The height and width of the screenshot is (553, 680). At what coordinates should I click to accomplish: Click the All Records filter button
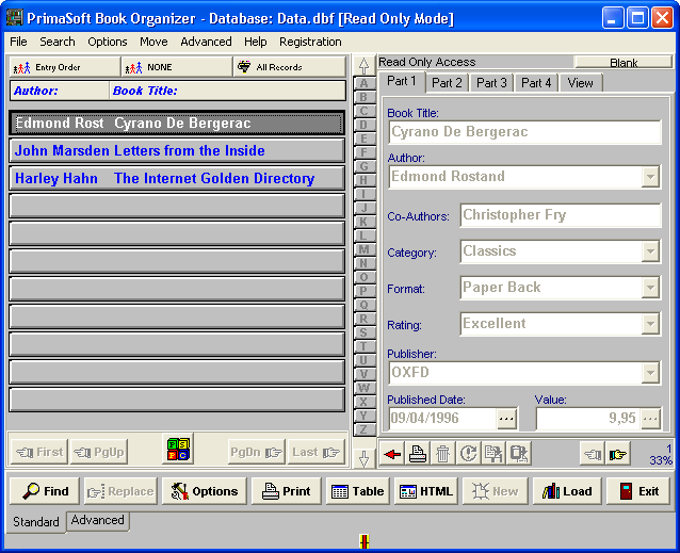pos(289,67)
